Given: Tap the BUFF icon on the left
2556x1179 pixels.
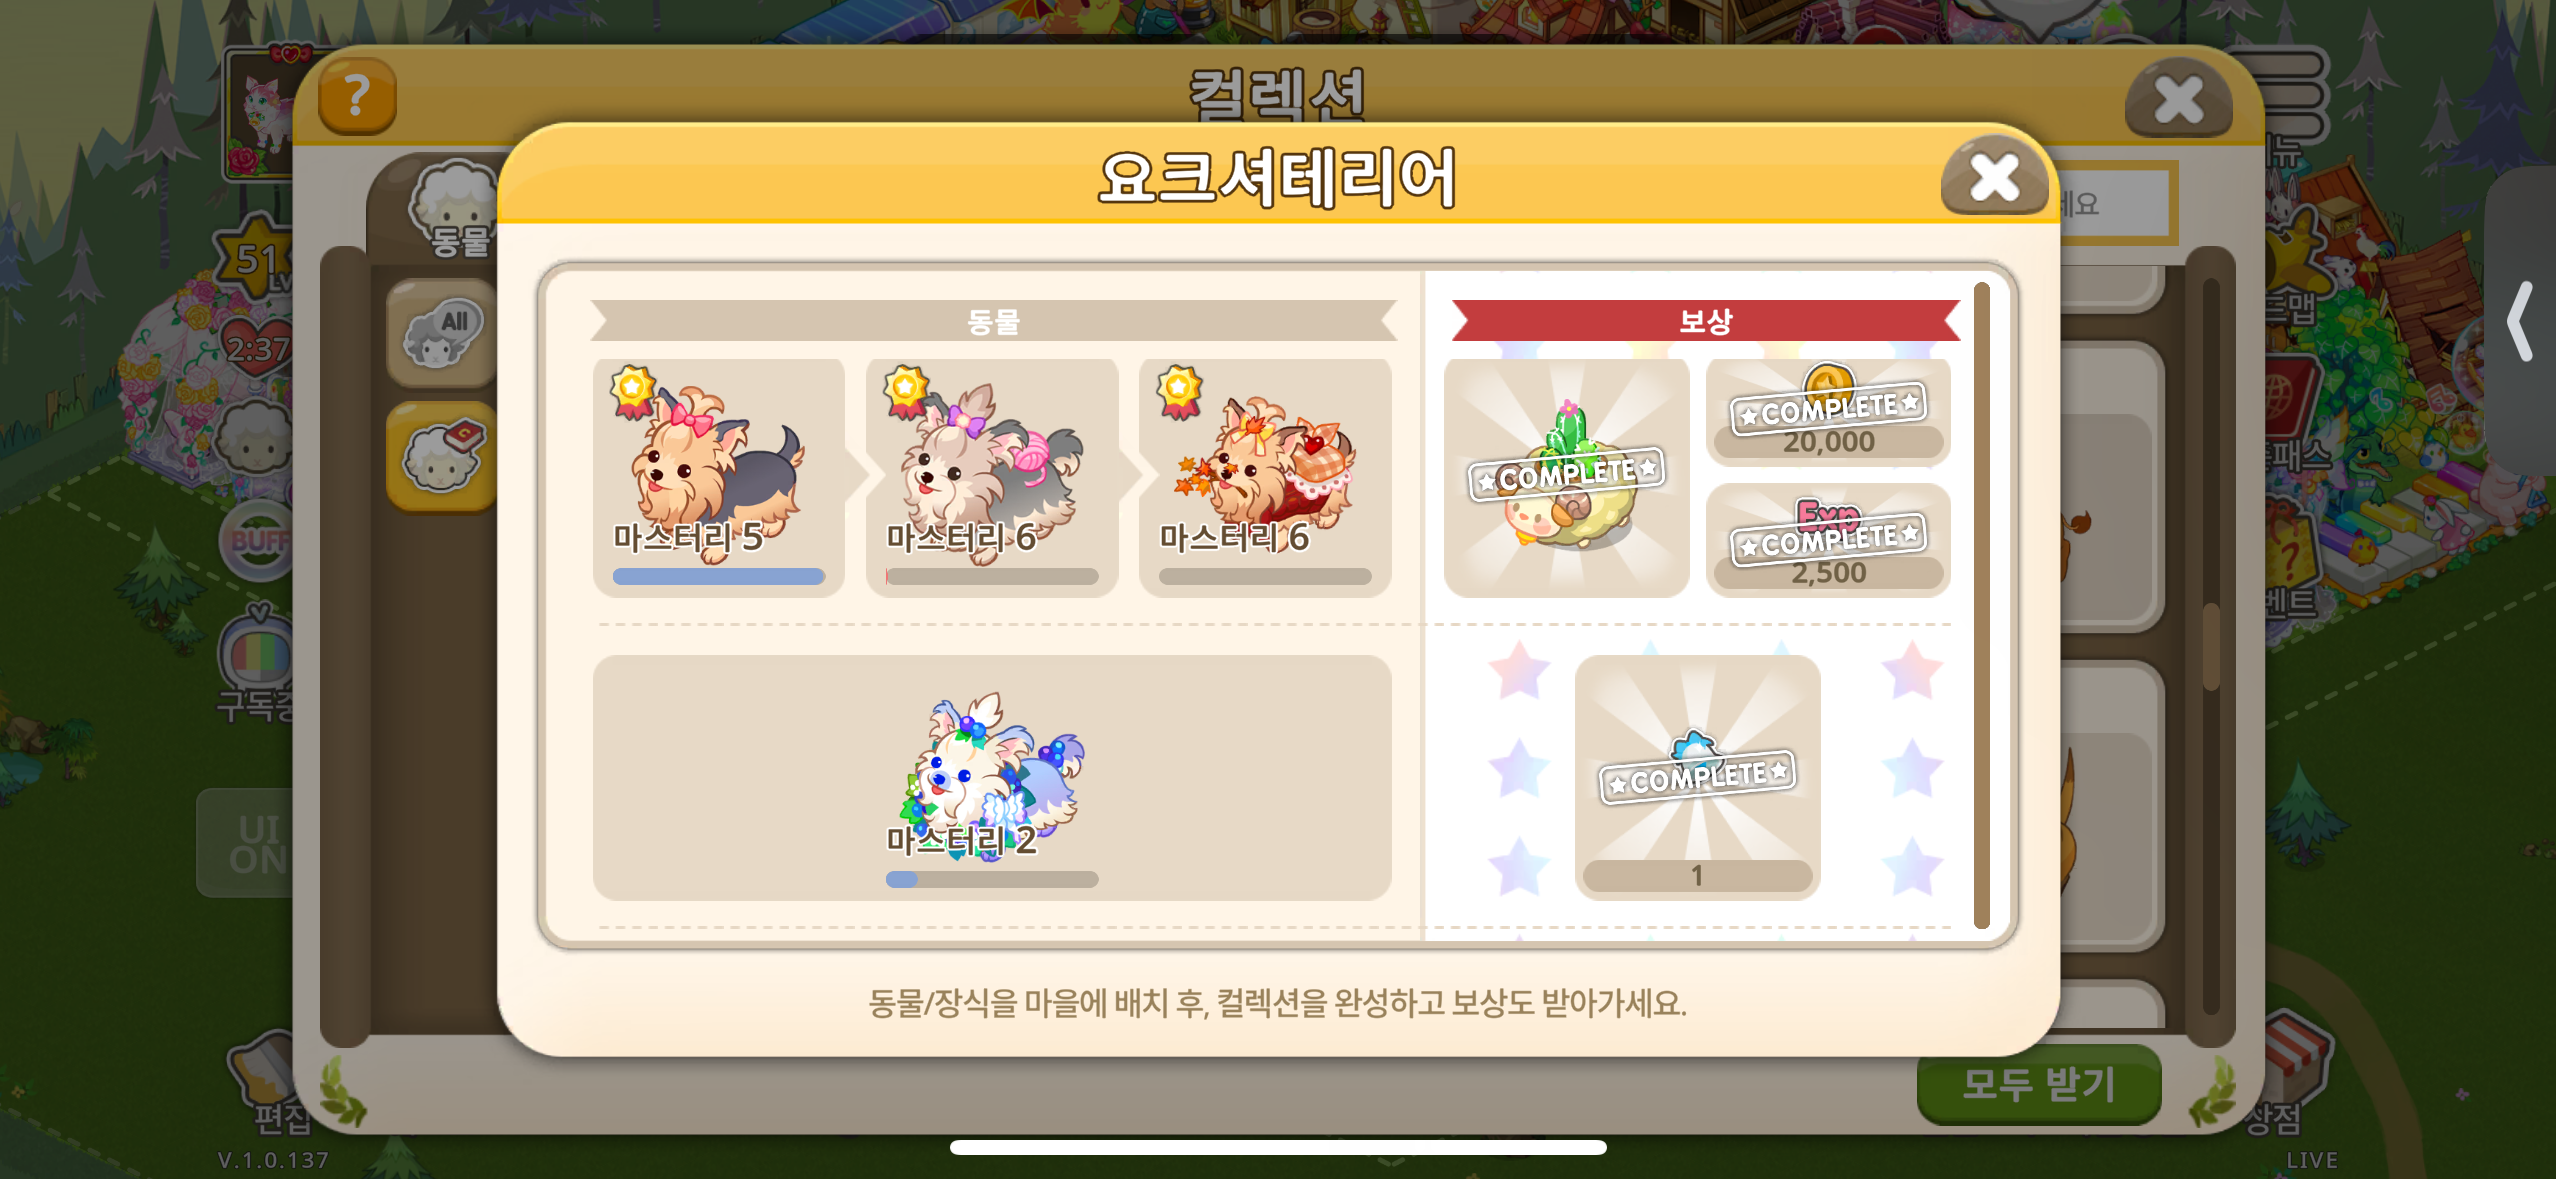Looking at the screenshot, I should tap(257, 541).
